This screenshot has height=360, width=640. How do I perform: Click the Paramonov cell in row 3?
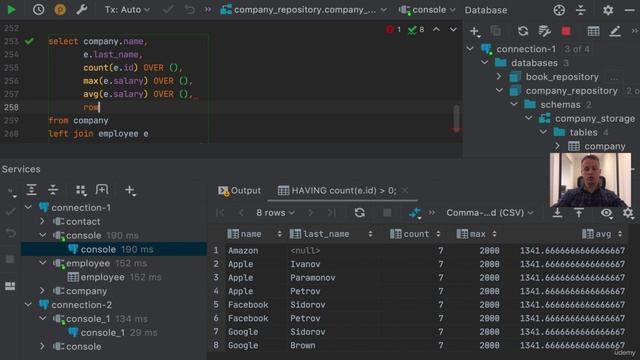point(313,278)
